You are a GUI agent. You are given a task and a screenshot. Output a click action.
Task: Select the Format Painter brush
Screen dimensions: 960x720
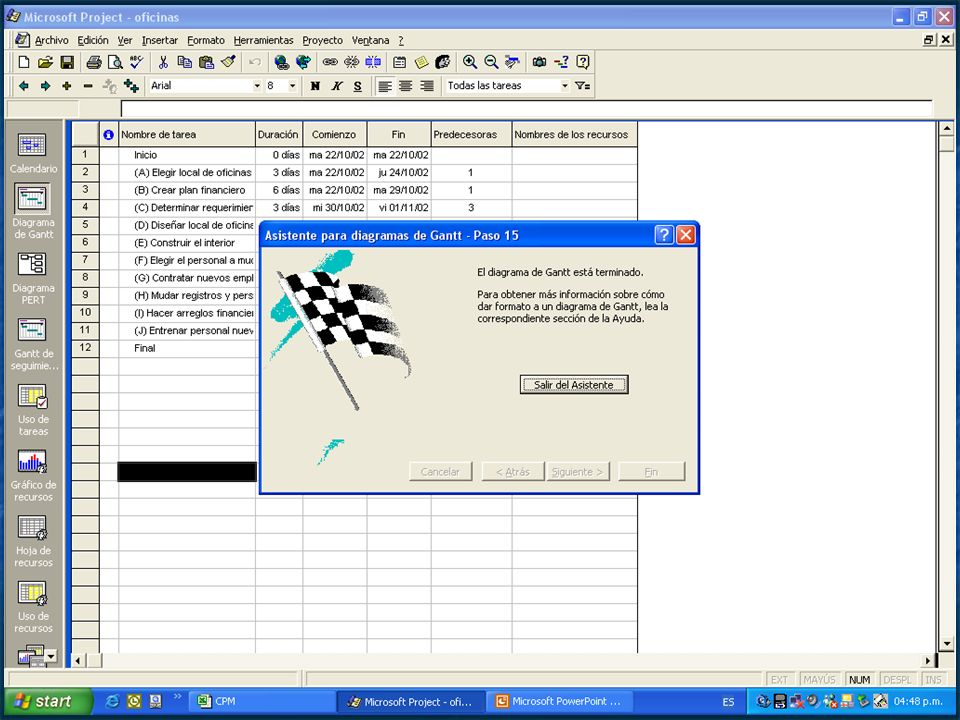228,62
